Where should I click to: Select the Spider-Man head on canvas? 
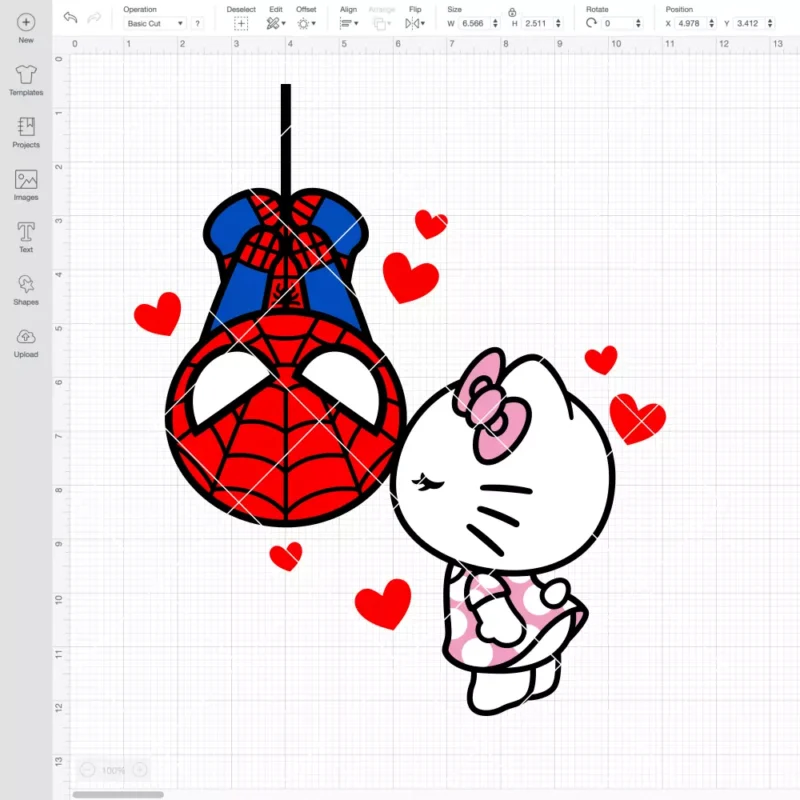pos(286,418)
